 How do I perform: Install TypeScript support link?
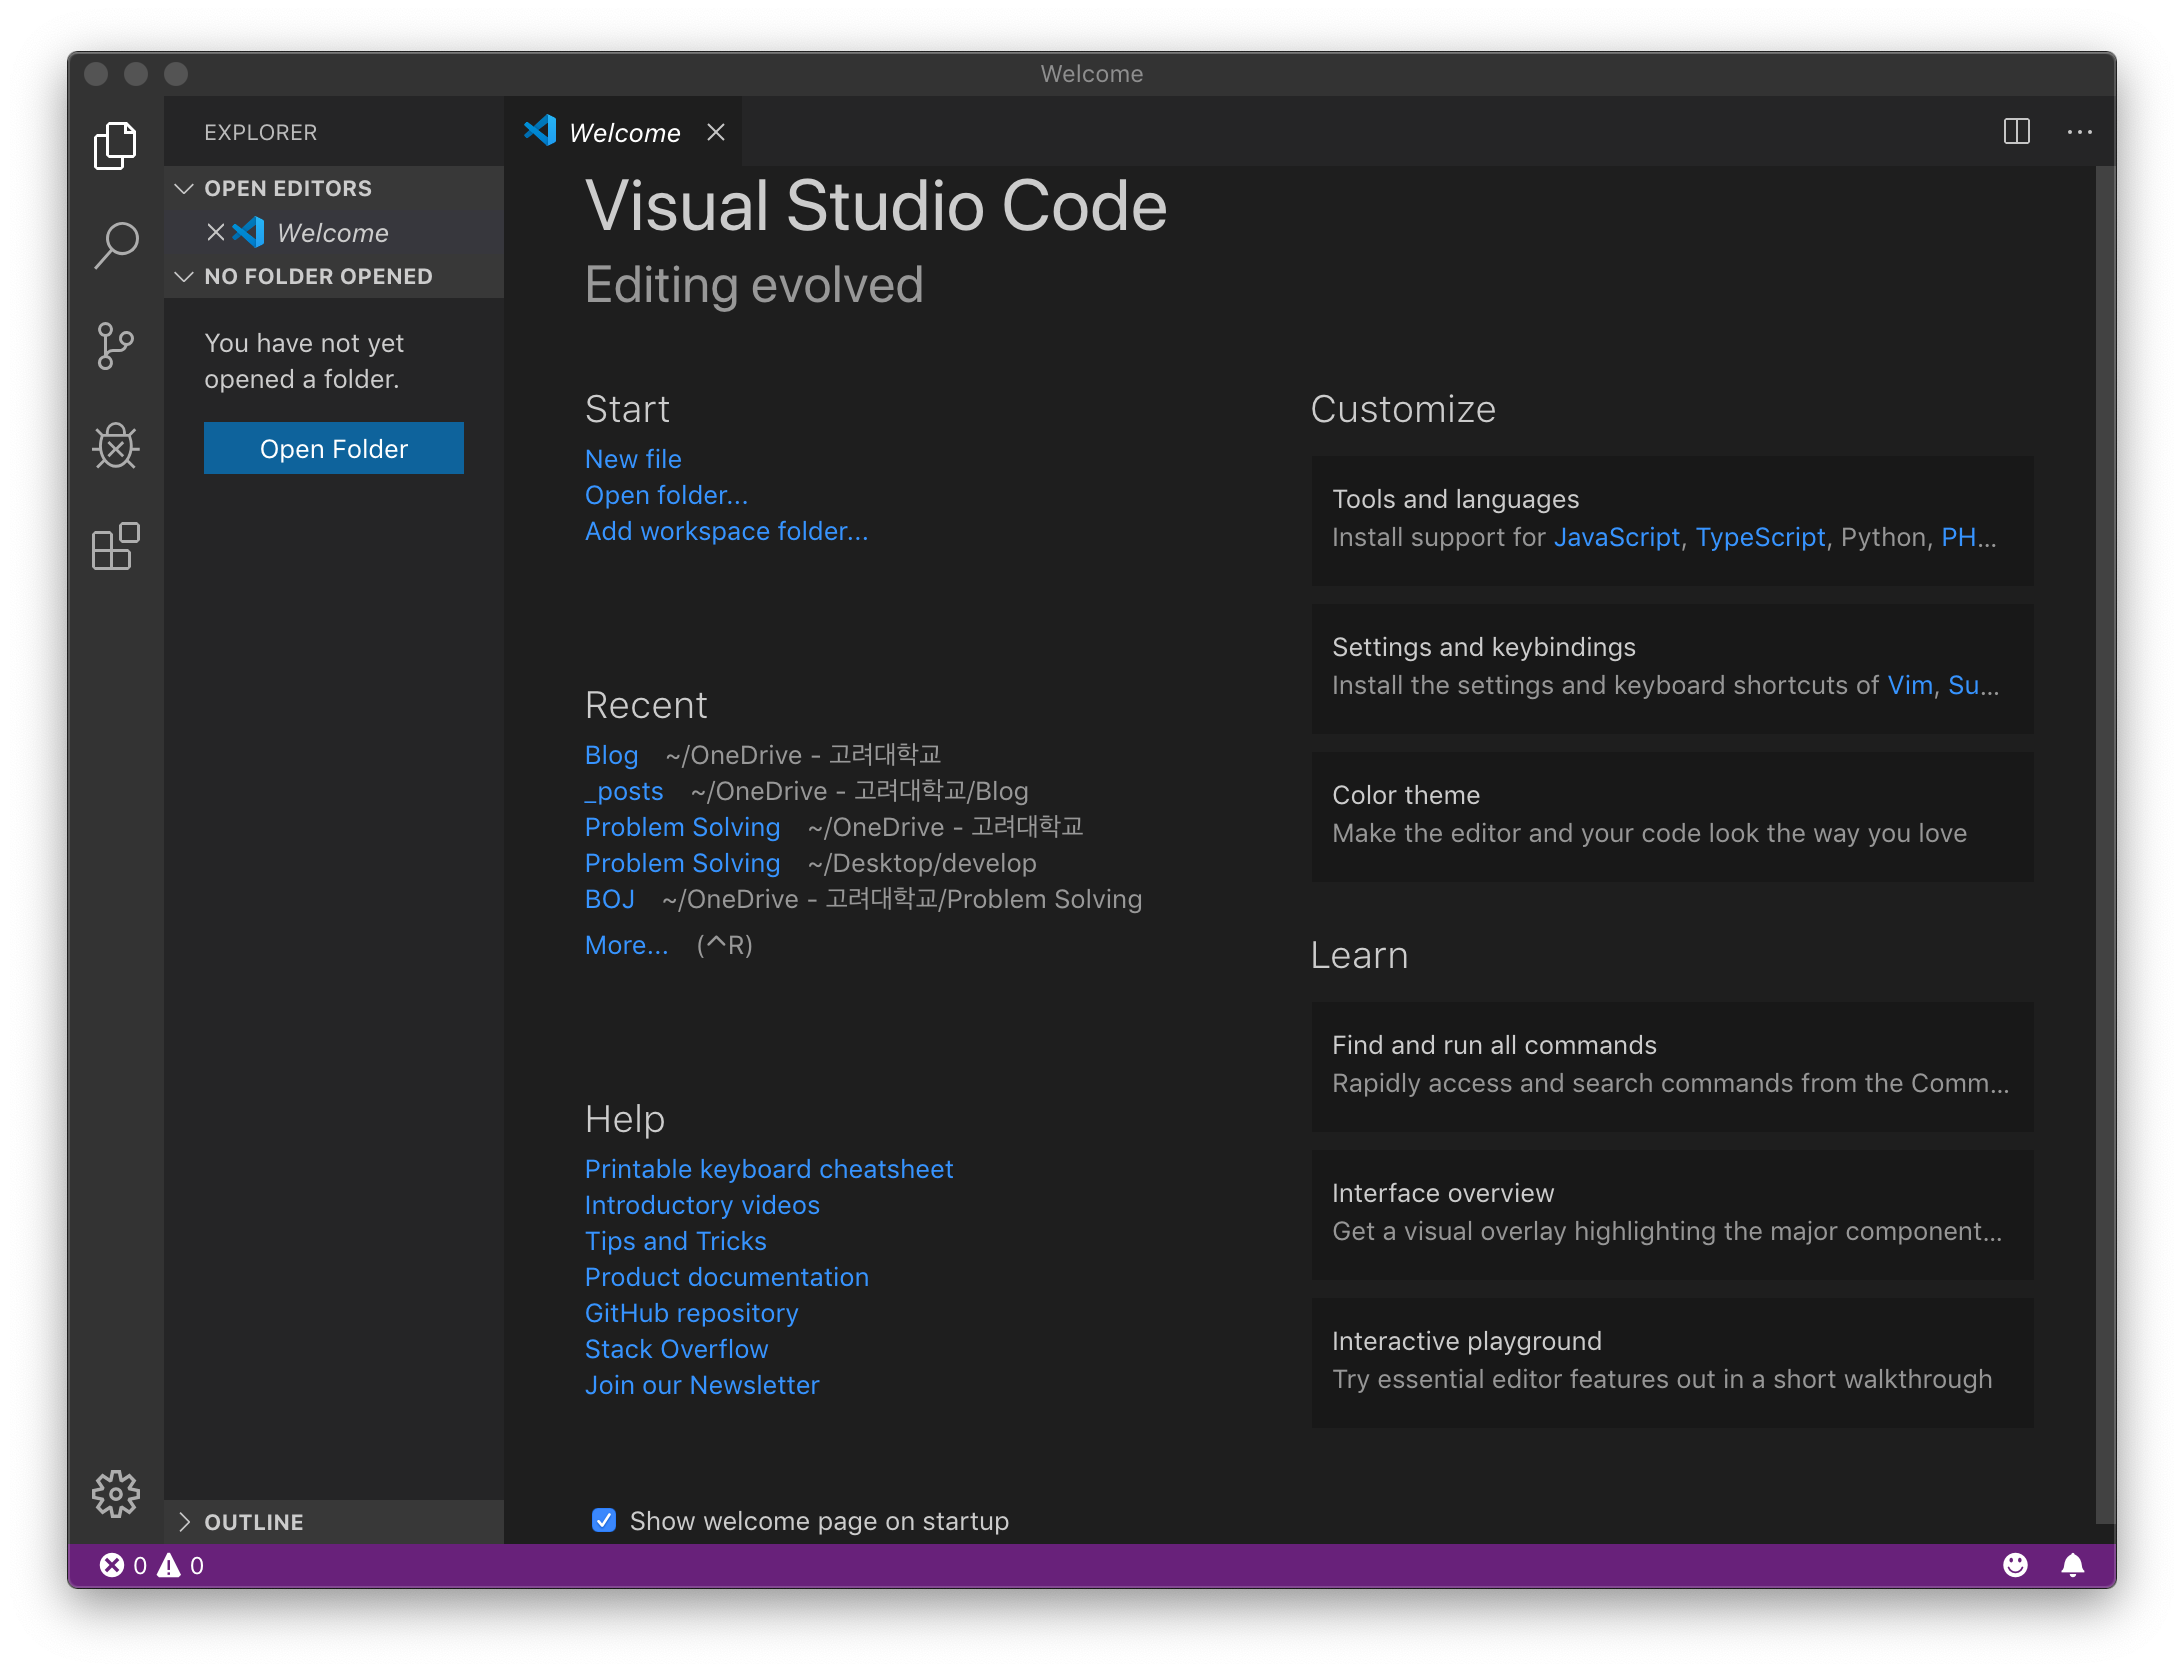[1761, 537]
